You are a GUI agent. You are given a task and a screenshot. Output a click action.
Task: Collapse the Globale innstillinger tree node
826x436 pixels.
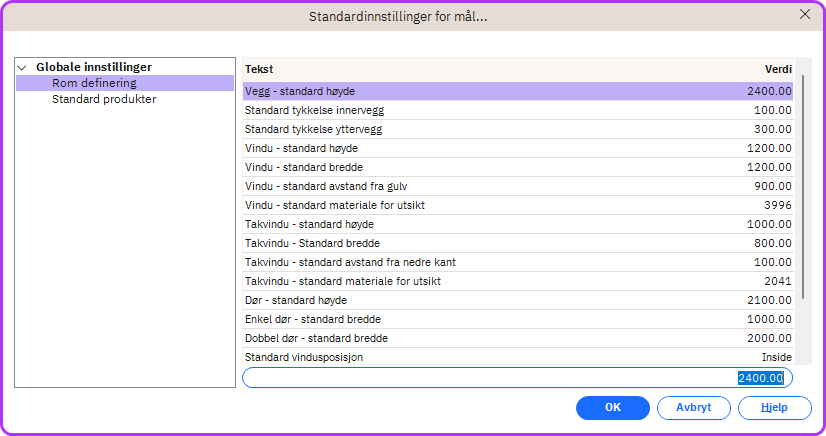[22, 67]
